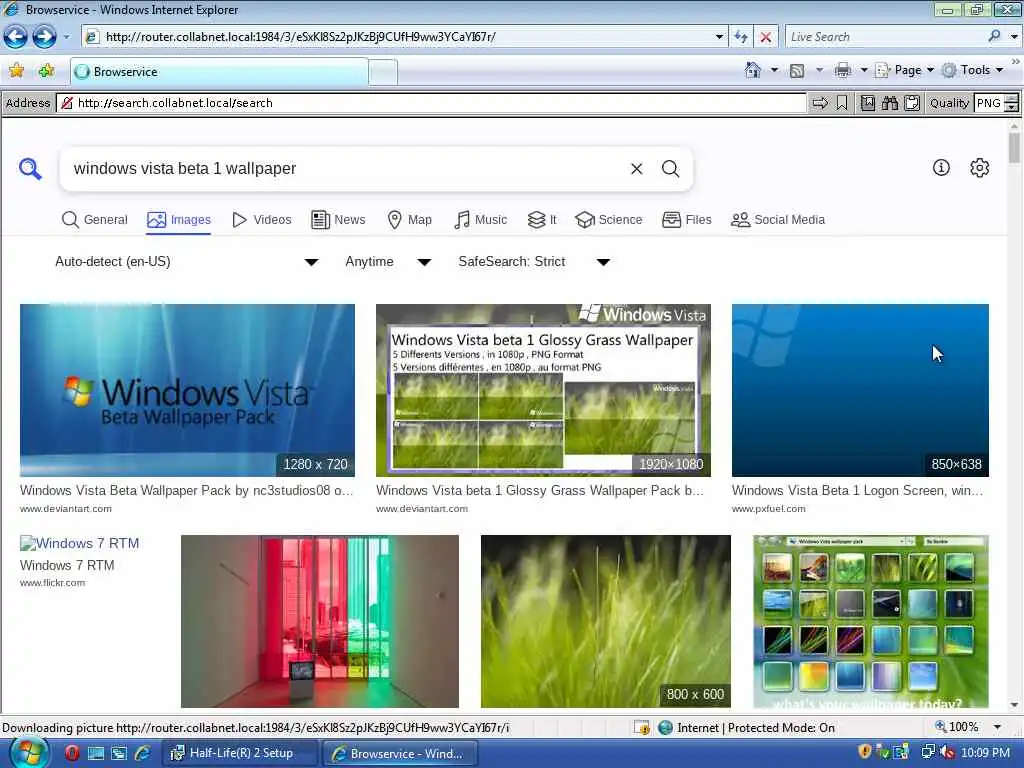Expand address bar URL history dropdown

pos(719,37)
